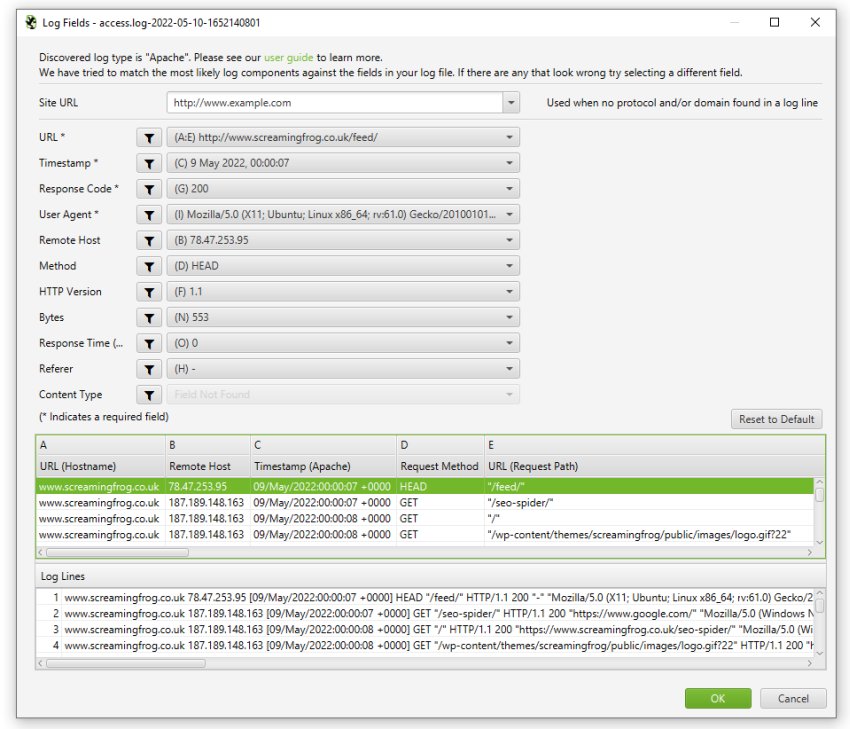This screenshot has width=850, height=729.
Task: Open the Response Time filter
Action: (148, 343)
